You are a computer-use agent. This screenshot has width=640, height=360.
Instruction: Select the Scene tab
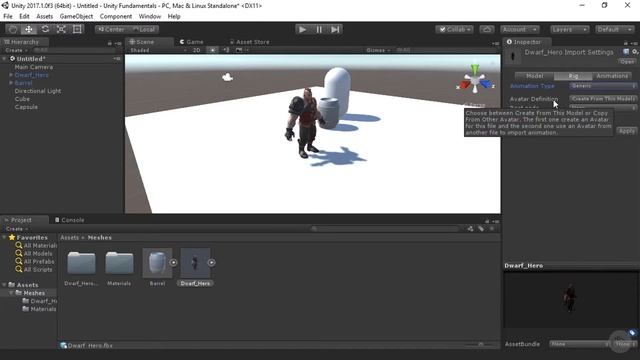(142, 42)
